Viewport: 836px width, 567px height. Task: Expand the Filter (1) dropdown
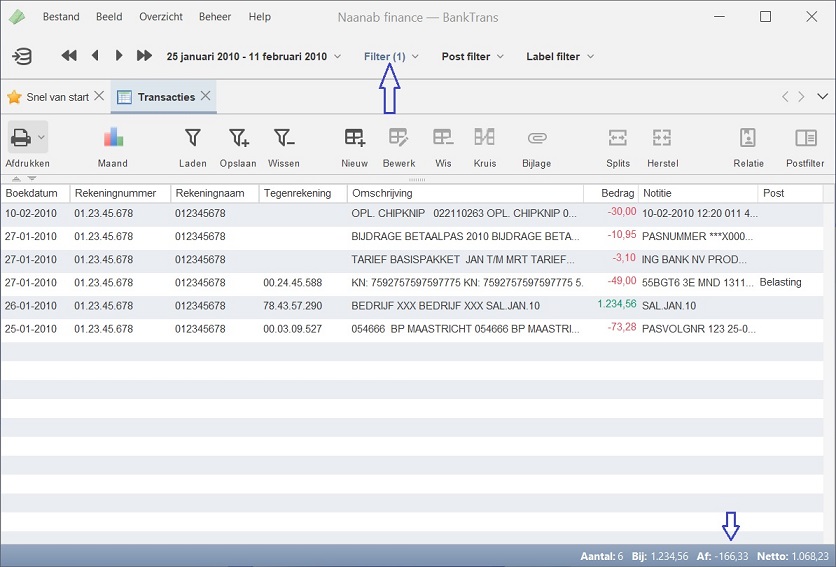[x=391, y=56]
